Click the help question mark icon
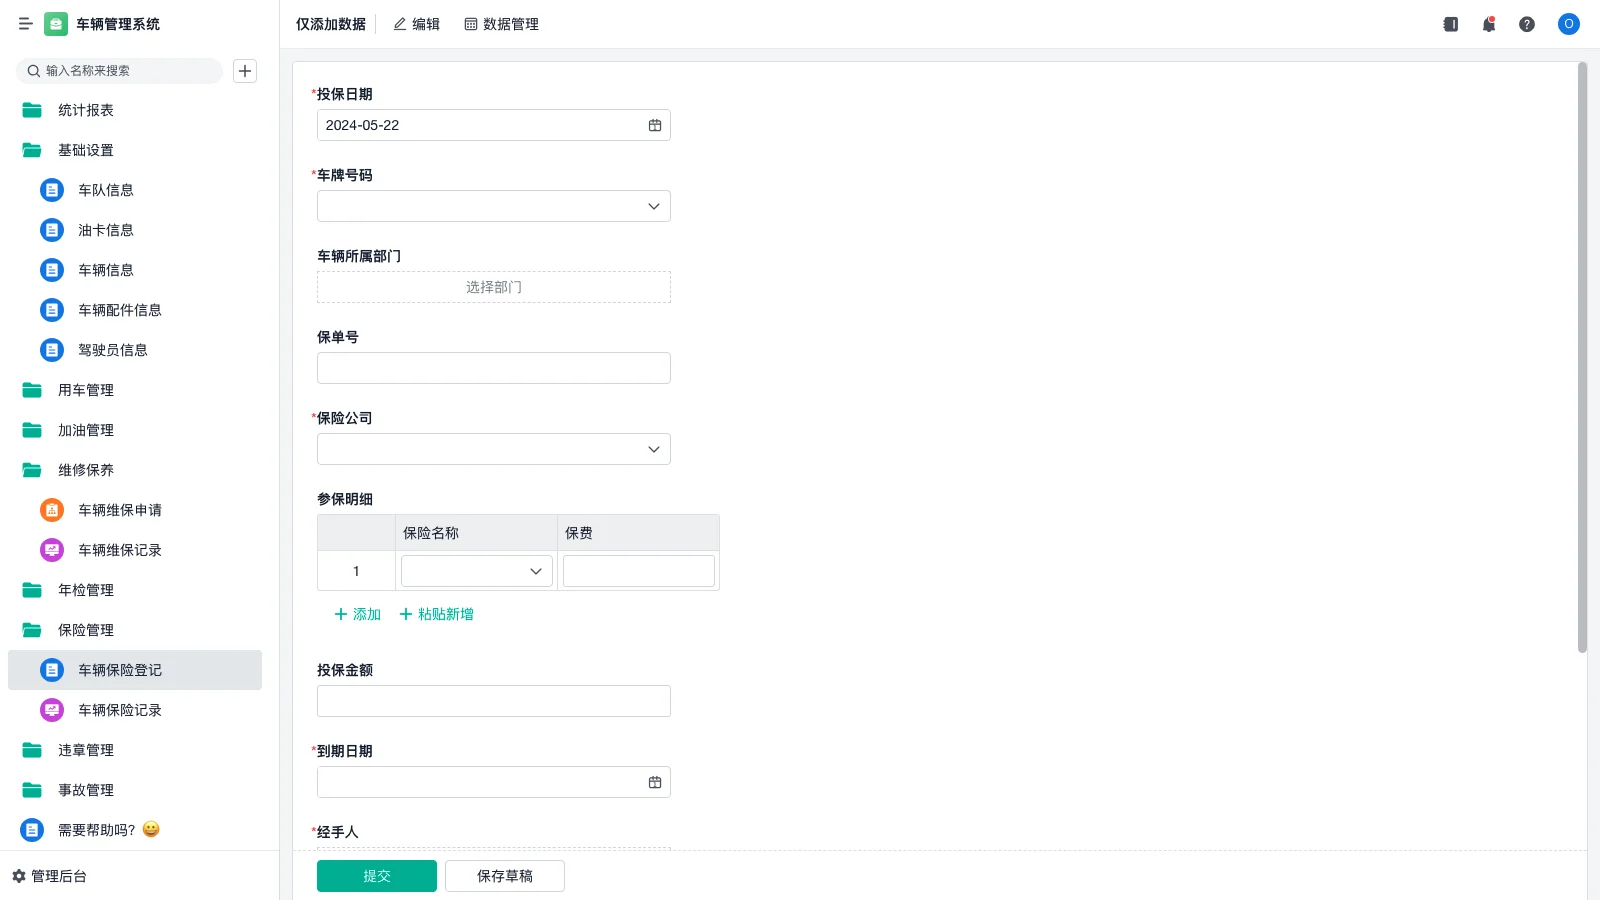Image resolution: width=1600 pixels, height=900 pixels. tap(1528, 24)
